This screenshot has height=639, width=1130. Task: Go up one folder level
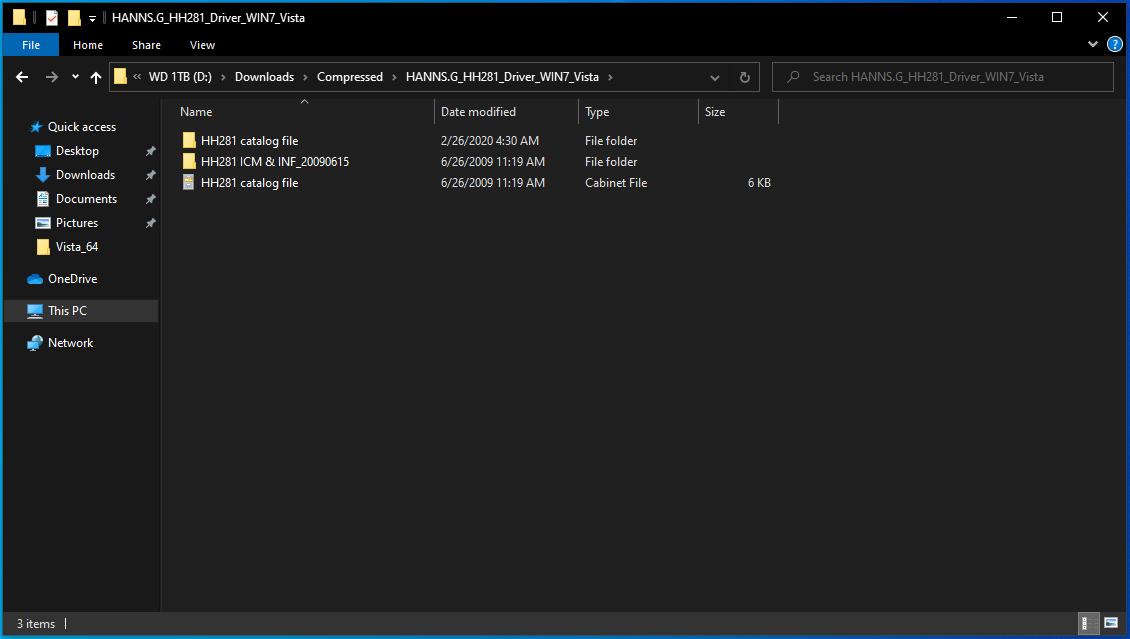point(96,77)
